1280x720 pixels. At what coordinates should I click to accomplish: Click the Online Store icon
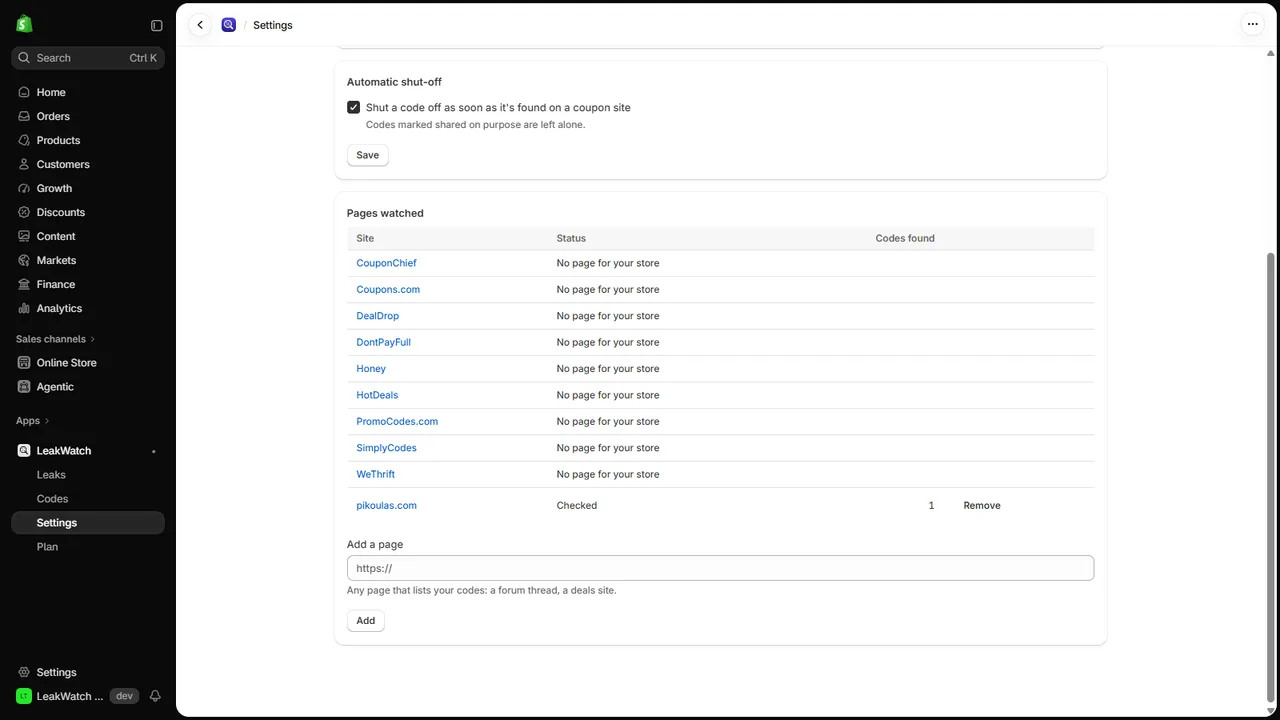click(x=24, y=362)
